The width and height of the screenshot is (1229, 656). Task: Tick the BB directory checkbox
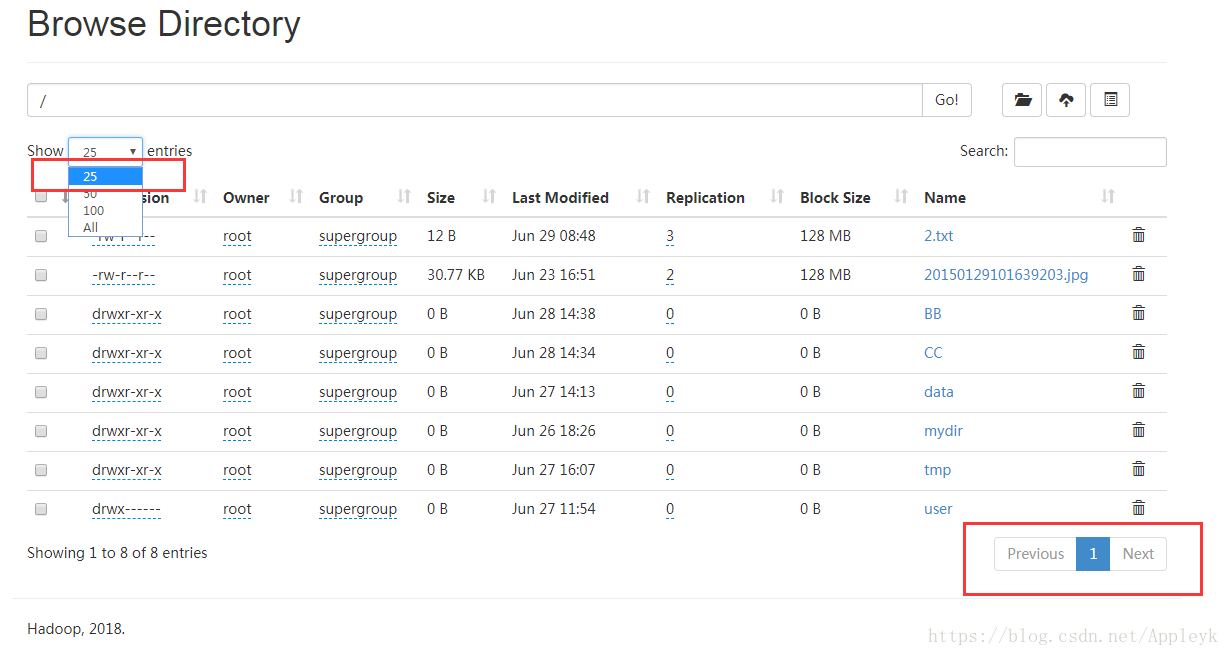tap(41, 314)
